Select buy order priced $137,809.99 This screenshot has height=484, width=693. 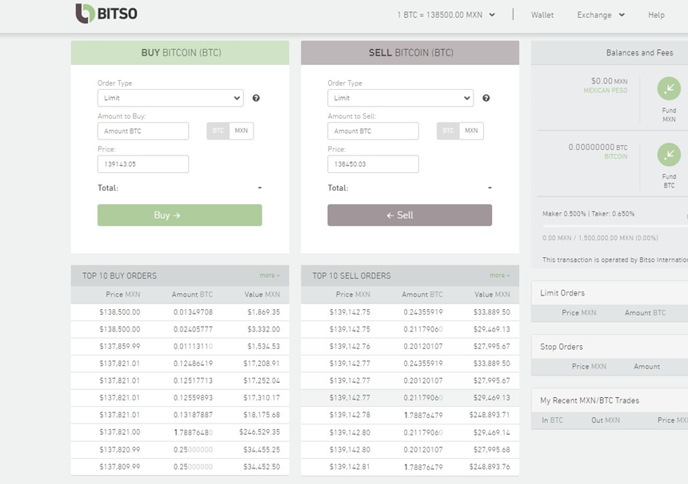coord(180,467)
